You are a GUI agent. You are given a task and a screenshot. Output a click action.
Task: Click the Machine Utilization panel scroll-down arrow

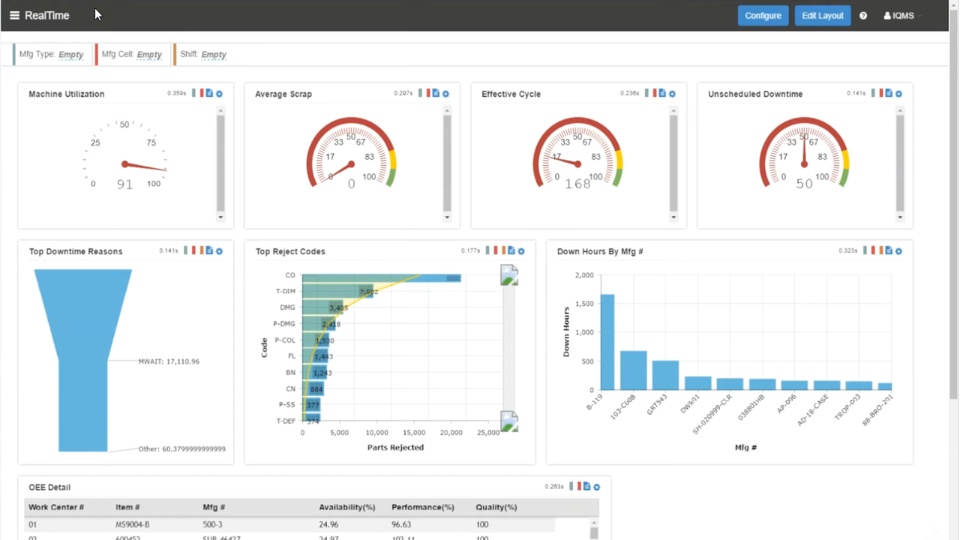click(220, 217)
